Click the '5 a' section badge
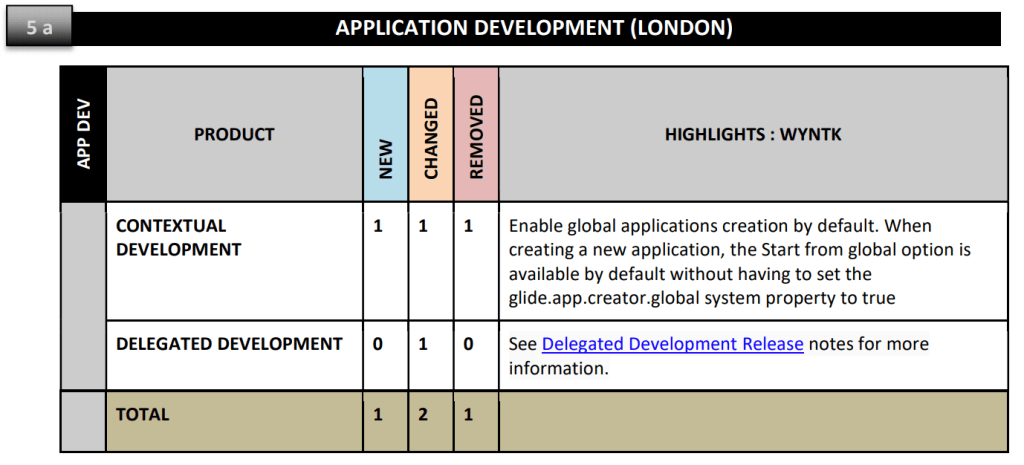This screenshot has height=465, width=1024. tap(39, 28)
